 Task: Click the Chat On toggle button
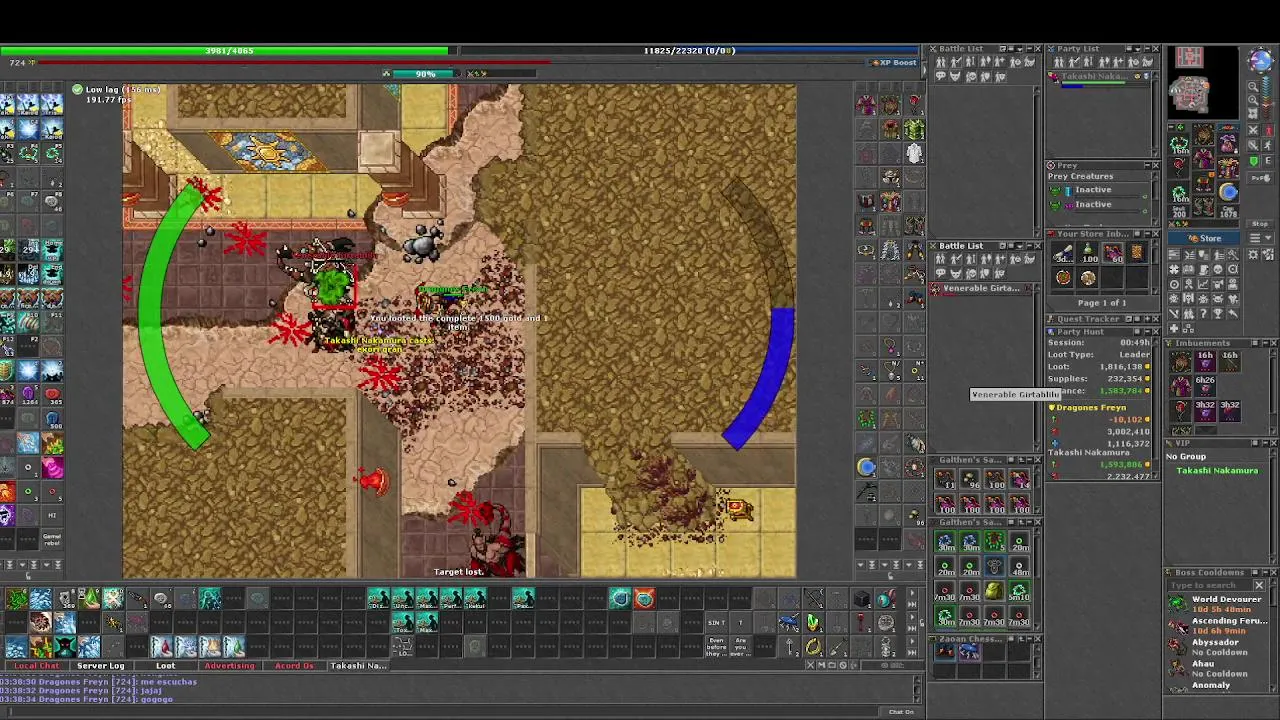901,712
